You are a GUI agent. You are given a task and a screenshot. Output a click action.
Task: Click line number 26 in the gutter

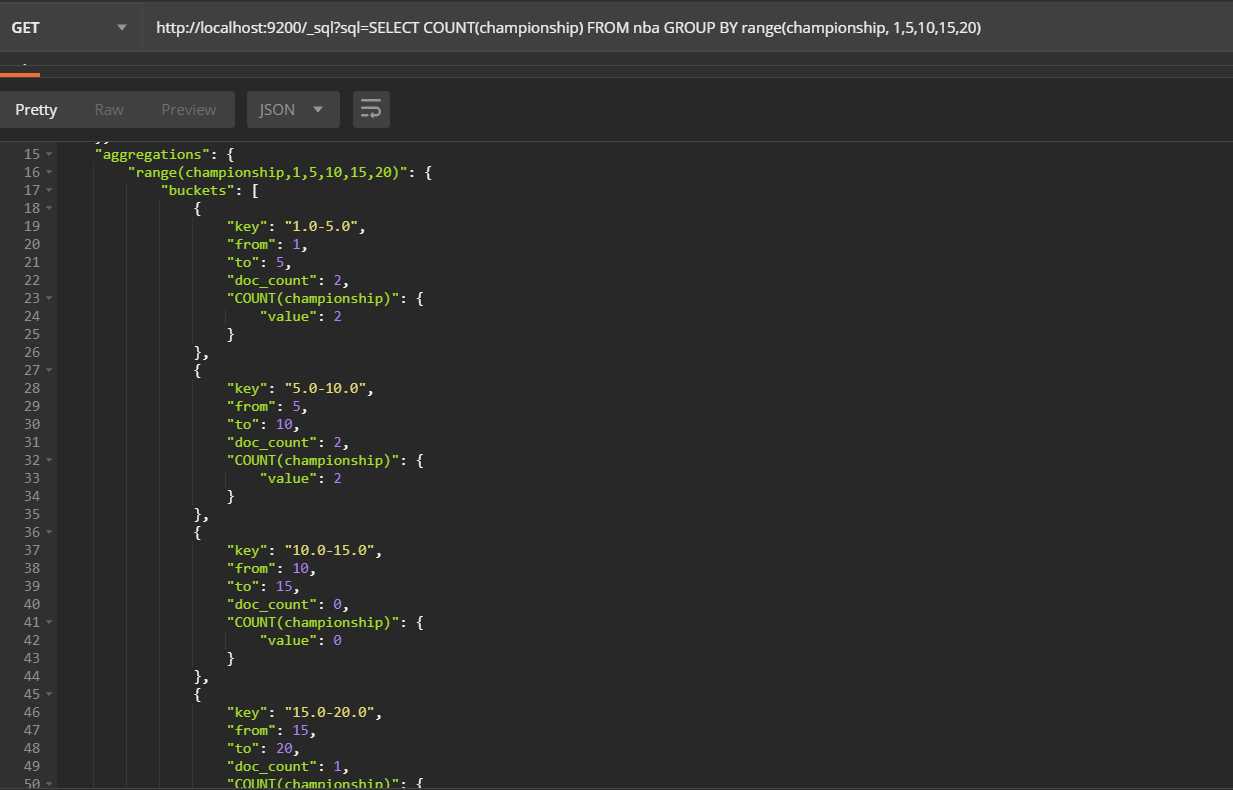tap(31, 352)
